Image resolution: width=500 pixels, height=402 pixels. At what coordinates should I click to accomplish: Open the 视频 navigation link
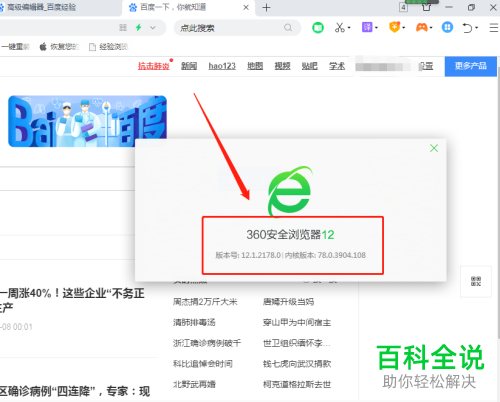[282, 66]
